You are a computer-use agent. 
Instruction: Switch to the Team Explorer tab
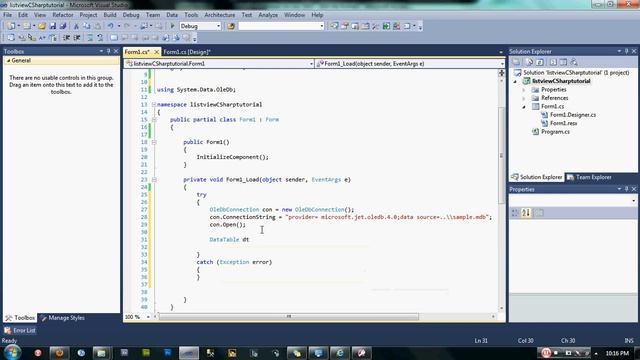[589, 177]
